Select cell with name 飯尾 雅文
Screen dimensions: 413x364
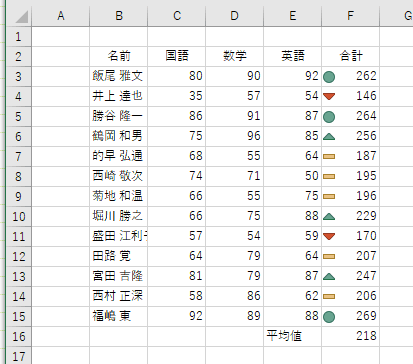pyautogui.click(x=119, y=76)
